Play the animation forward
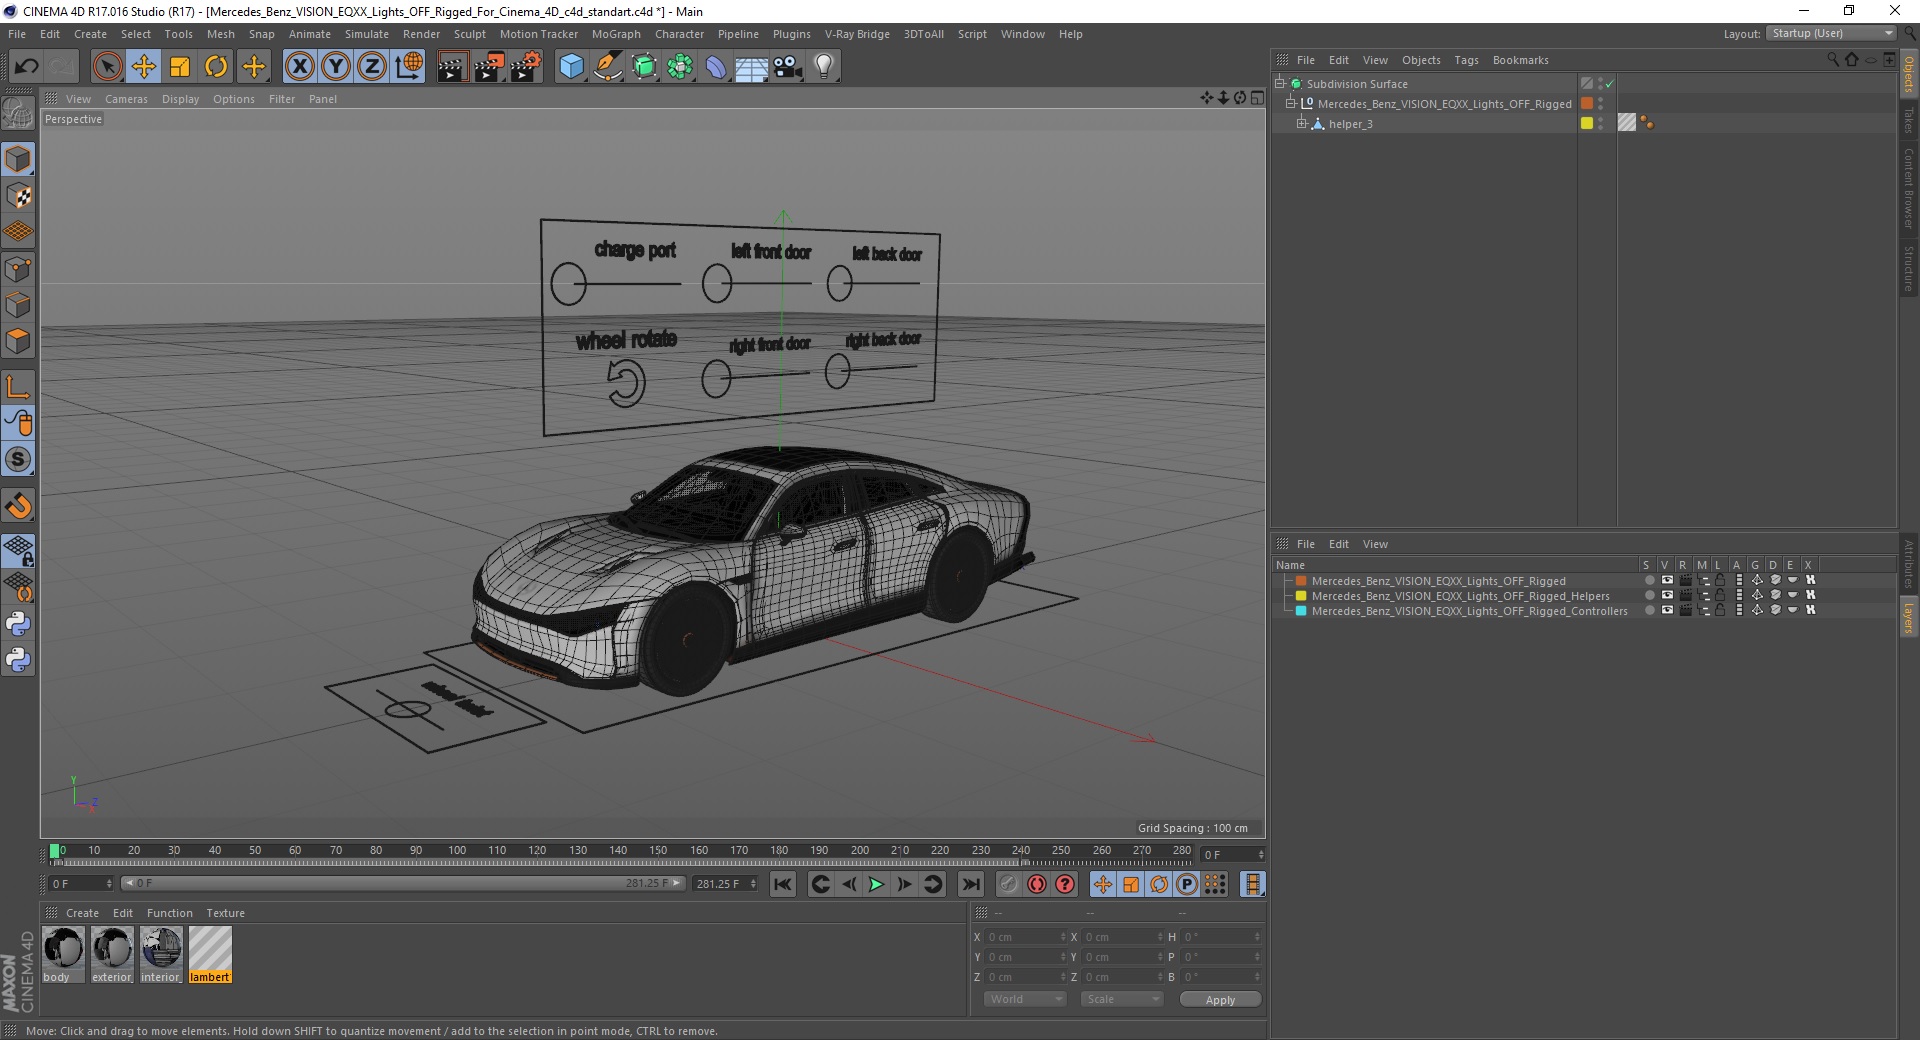 point(876,884)
